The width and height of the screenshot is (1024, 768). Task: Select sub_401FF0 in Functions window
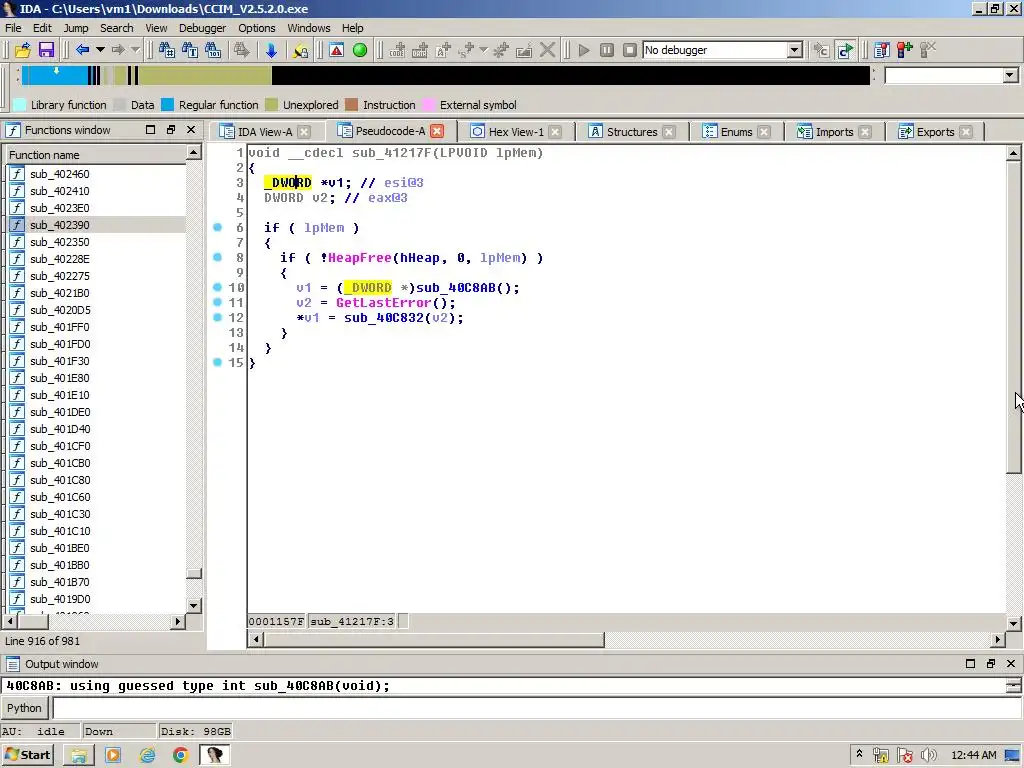59,327
